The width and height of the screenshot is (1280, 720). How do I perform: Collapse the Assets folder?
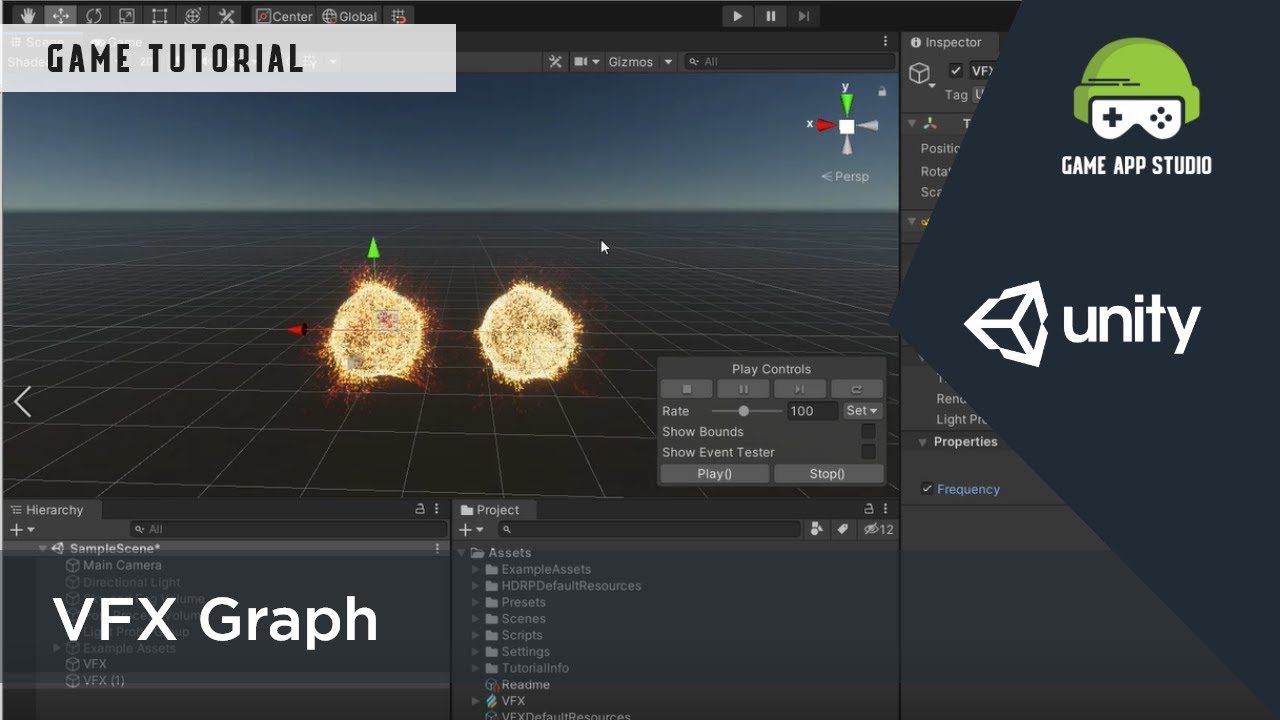tap(461, 553)
